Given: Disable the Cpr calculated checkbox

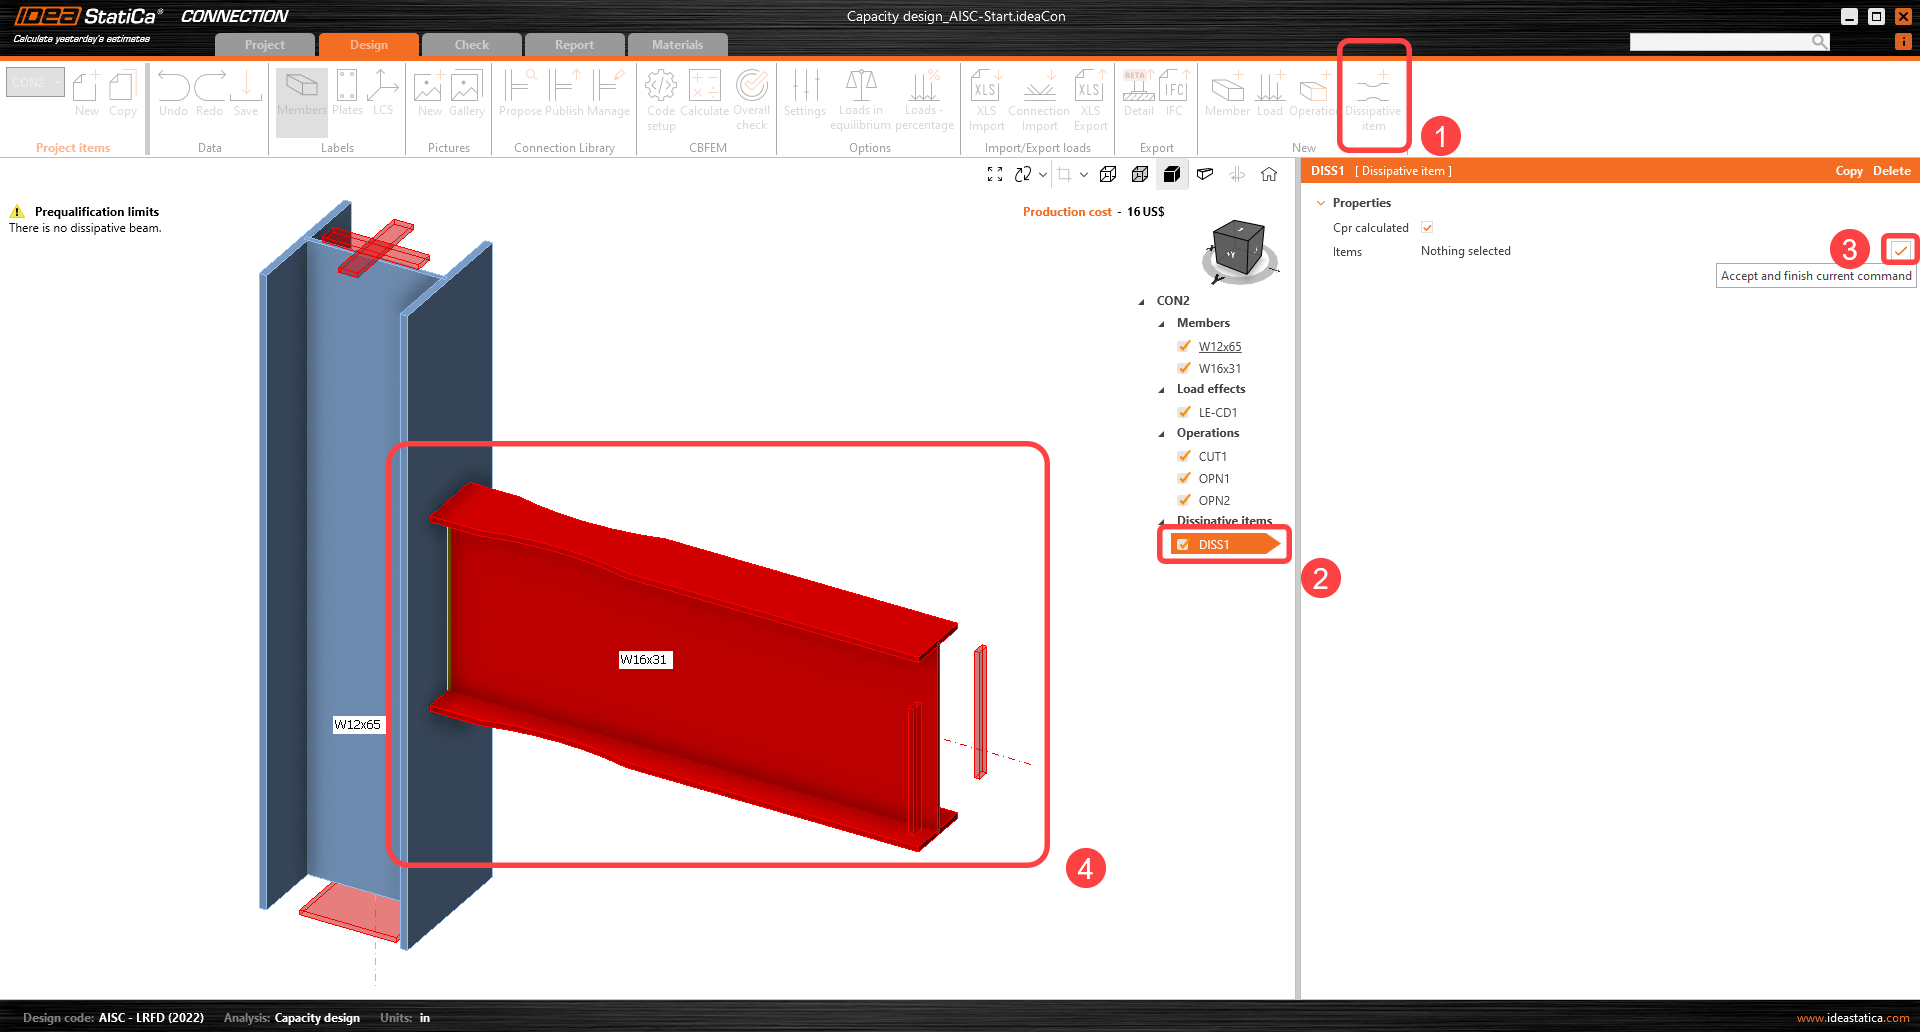Looking at the screenshot, I should point(1426,227).
